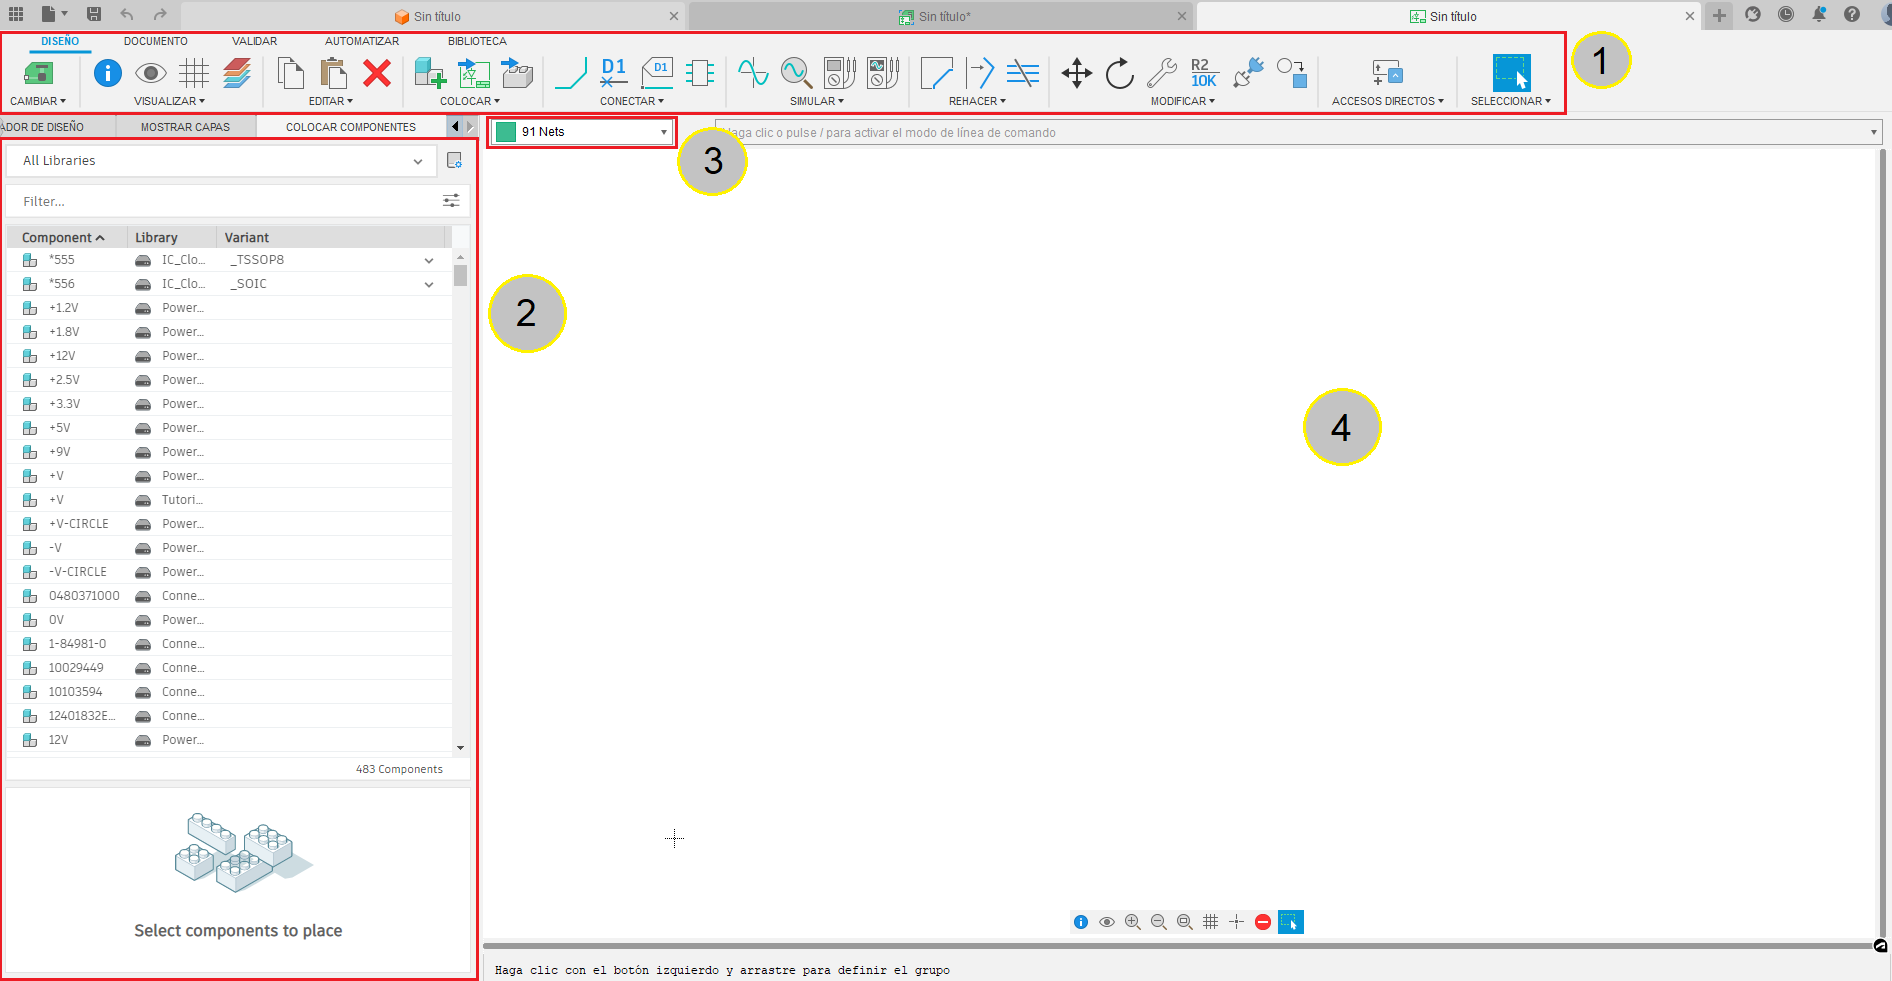The image size is (1892, 981).
Task: Switch to the BIBLIOTECA ribbon tab
Action: [477, 41]
